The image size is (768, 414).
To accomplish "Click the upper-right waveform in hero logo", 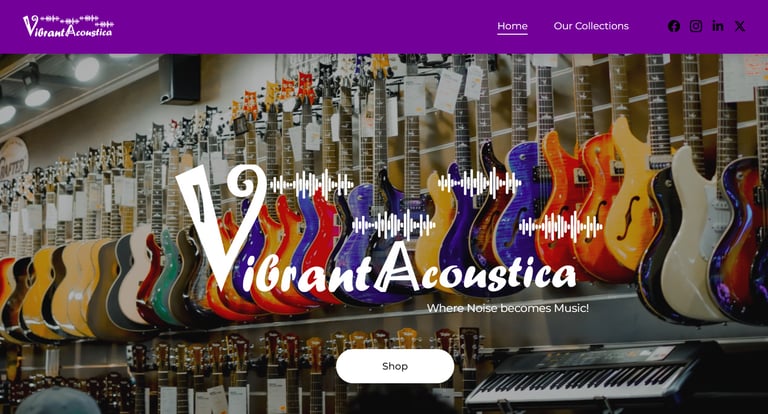I will tap(480, 183).
